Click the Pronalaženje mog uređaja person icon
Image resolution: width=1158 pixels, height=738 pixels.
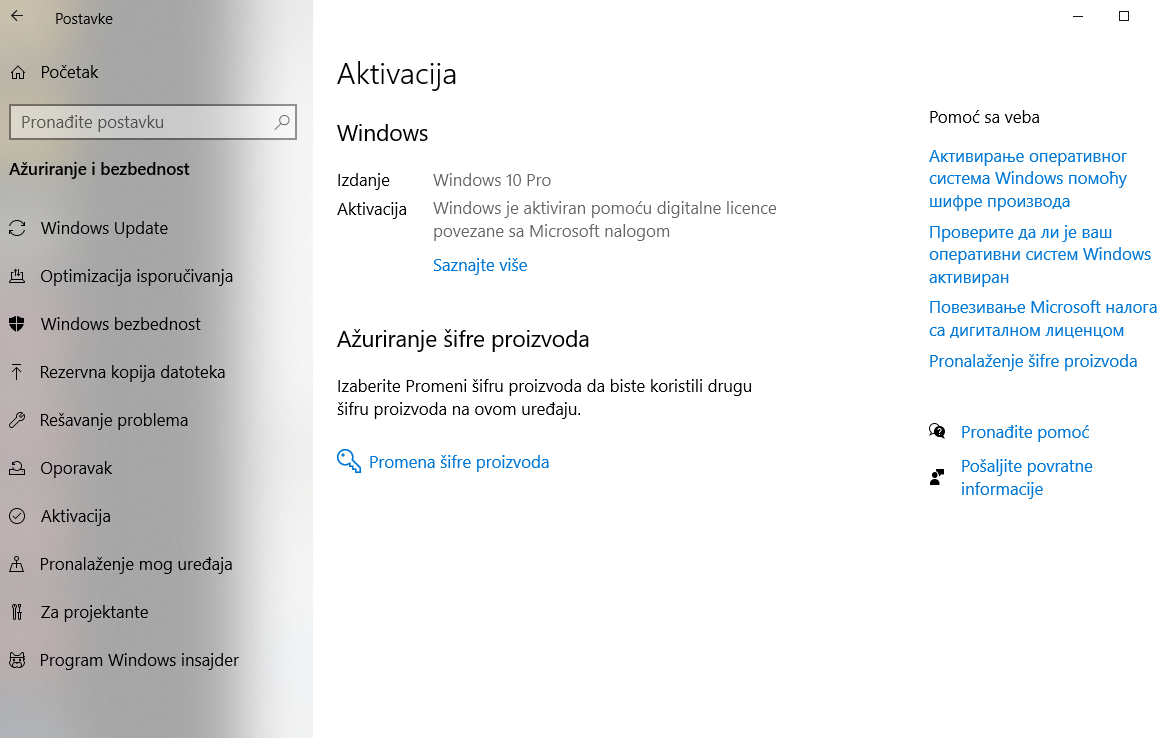tap(17, 564)
